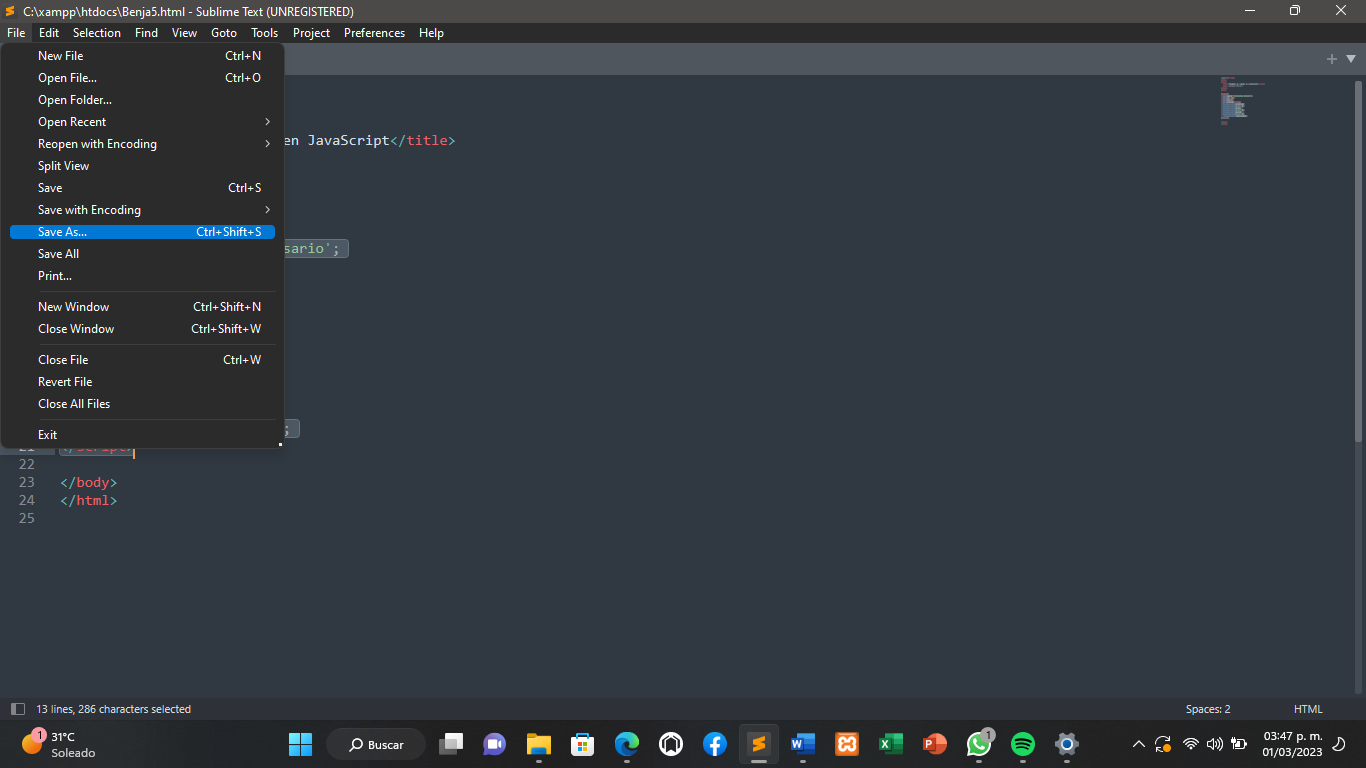Click the closing </html> tag line
This screenshot has width=1366, height=768.
pyautogui.click(x=88, y=500)
